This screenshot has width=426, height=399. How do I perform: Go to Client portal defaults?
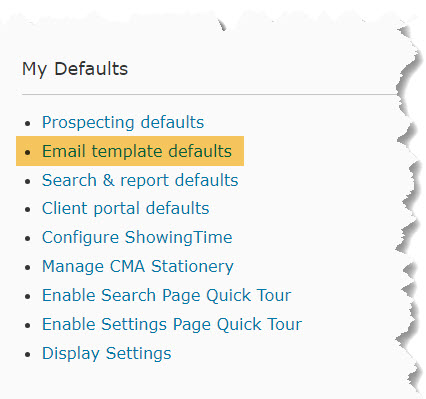[x=125, y=209]
